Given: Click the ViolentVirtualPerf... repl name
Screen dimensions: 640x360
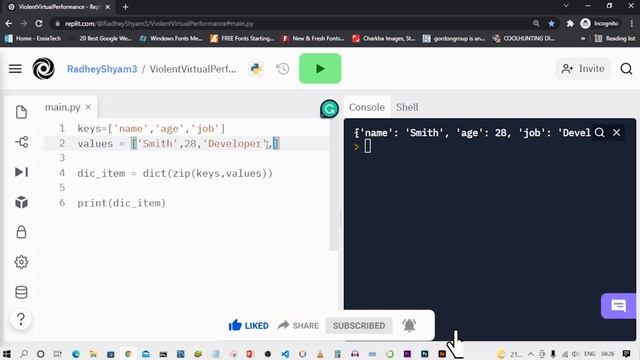Looking at the screenshot, I should click(x=193, y=69).
